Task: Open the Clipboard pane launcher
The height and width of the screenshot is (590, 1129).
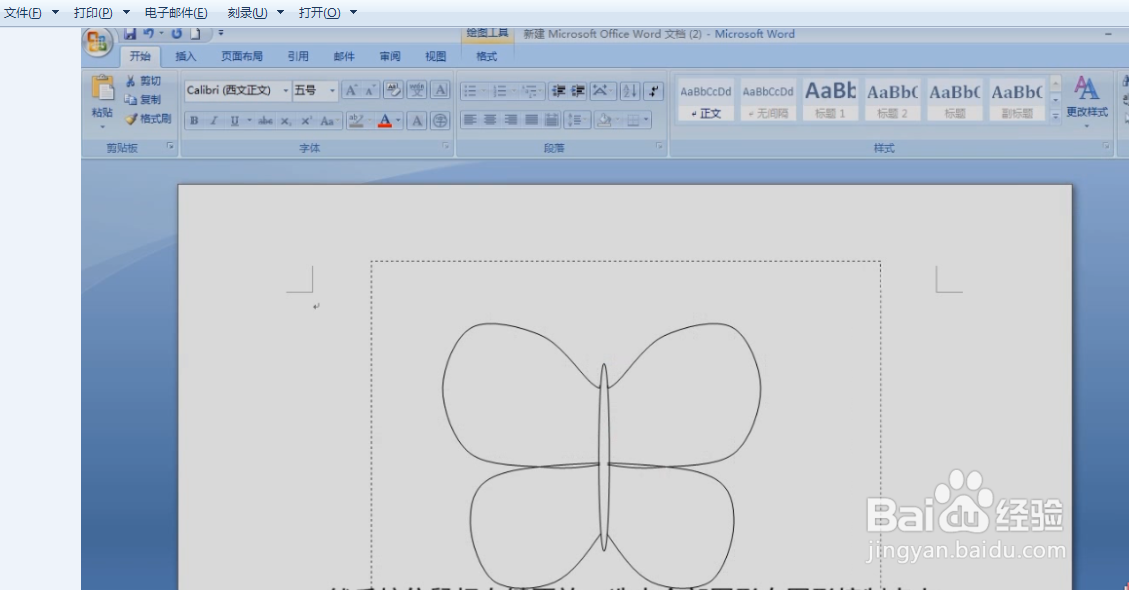Action: 170,146
